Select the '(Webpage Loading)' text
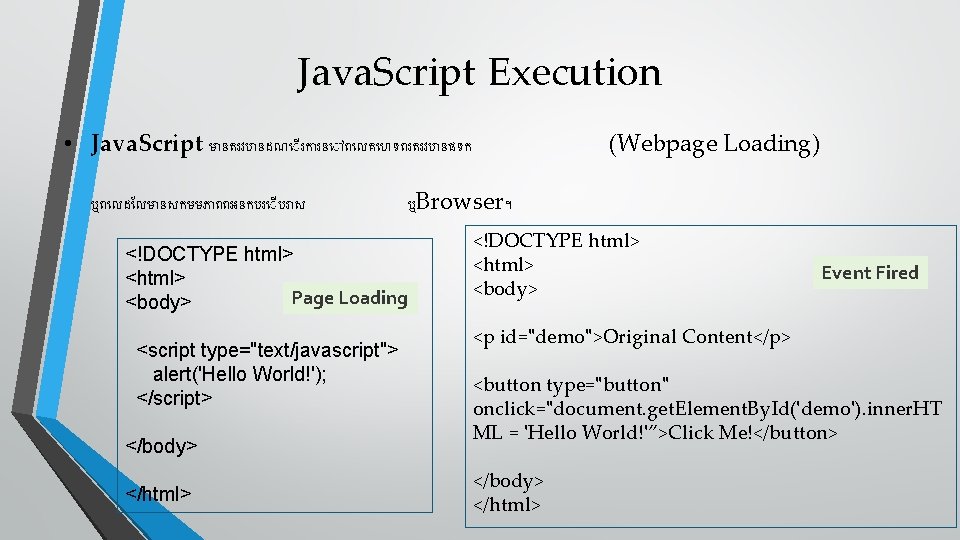This screenshot has height=540, width=960. (x=714, y=144)
